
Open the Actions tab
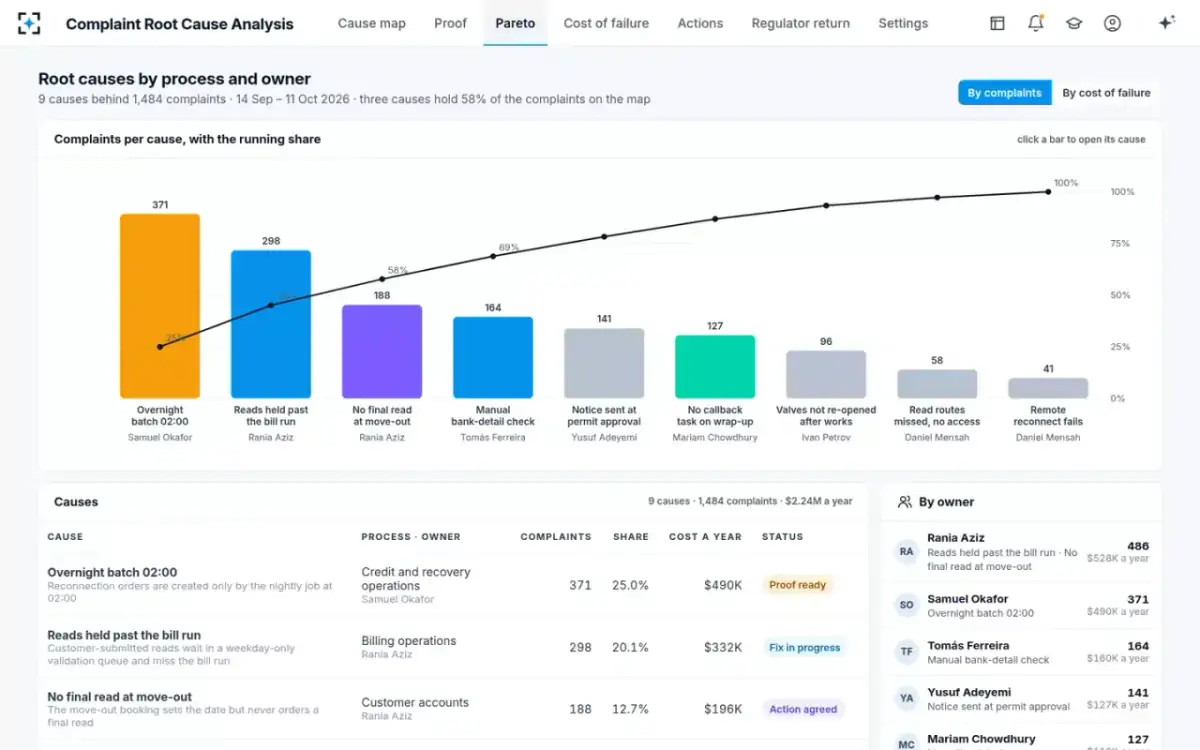pyautogui.click(x=700, y=23)
